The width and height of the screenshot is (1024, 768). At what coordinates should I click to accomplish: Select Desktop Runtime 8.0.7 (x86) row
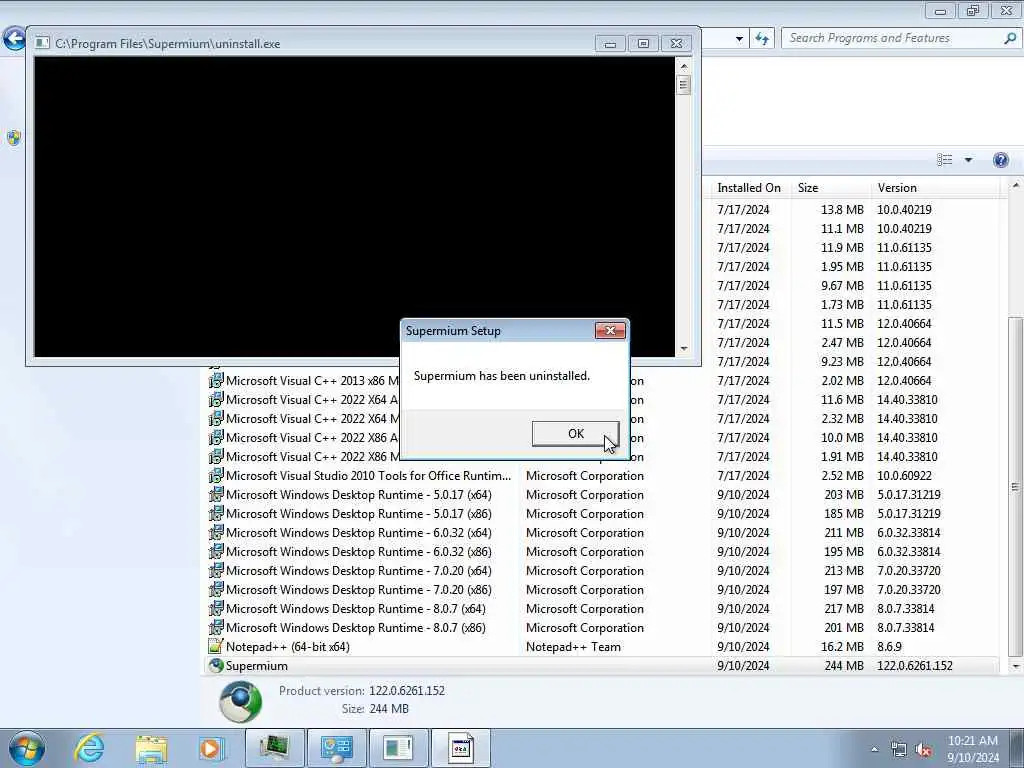click(x=601, y=628)
